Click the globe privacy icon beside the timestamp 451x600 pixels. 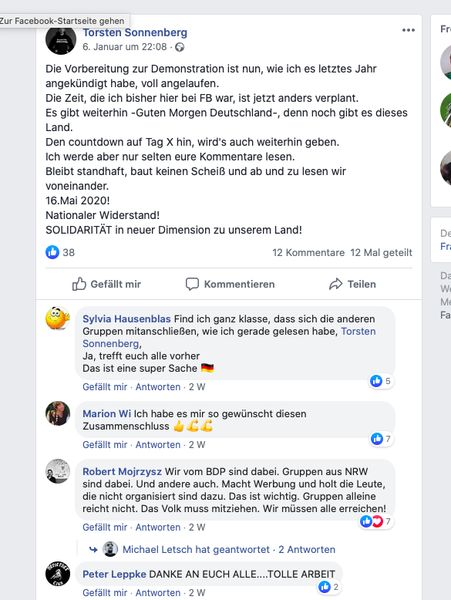coord(179,47)
